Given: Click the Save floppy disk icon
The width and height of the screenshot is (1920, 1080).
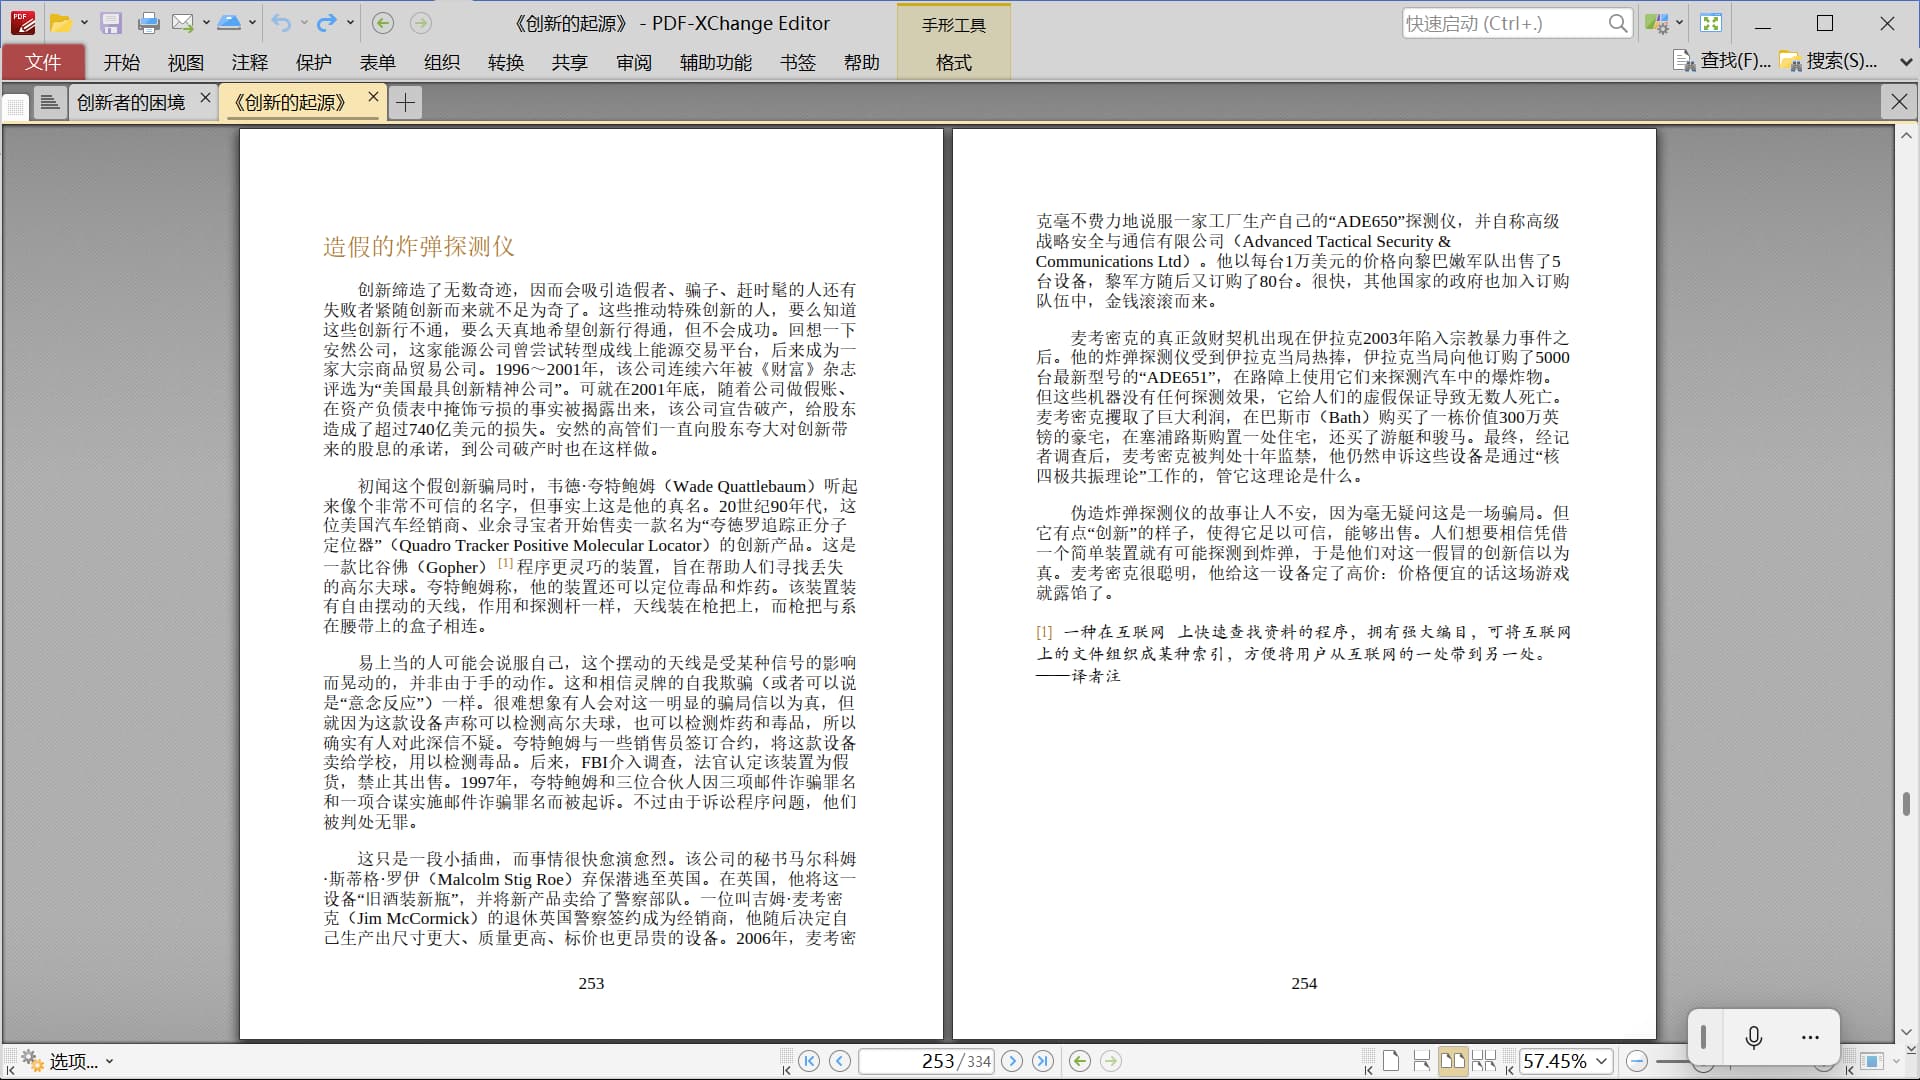Looking at the screenshot, I should [111, 23].
